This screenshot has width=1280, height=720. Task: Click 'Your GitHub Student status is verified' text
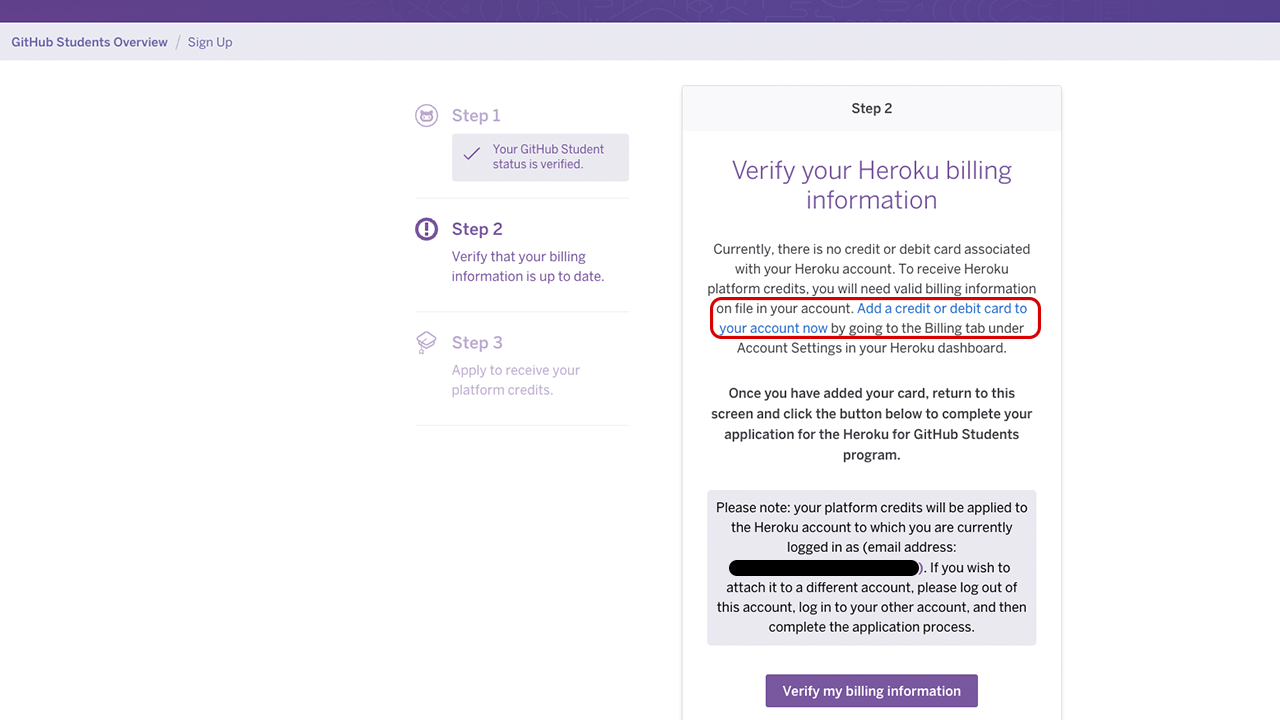click(548, 157)
